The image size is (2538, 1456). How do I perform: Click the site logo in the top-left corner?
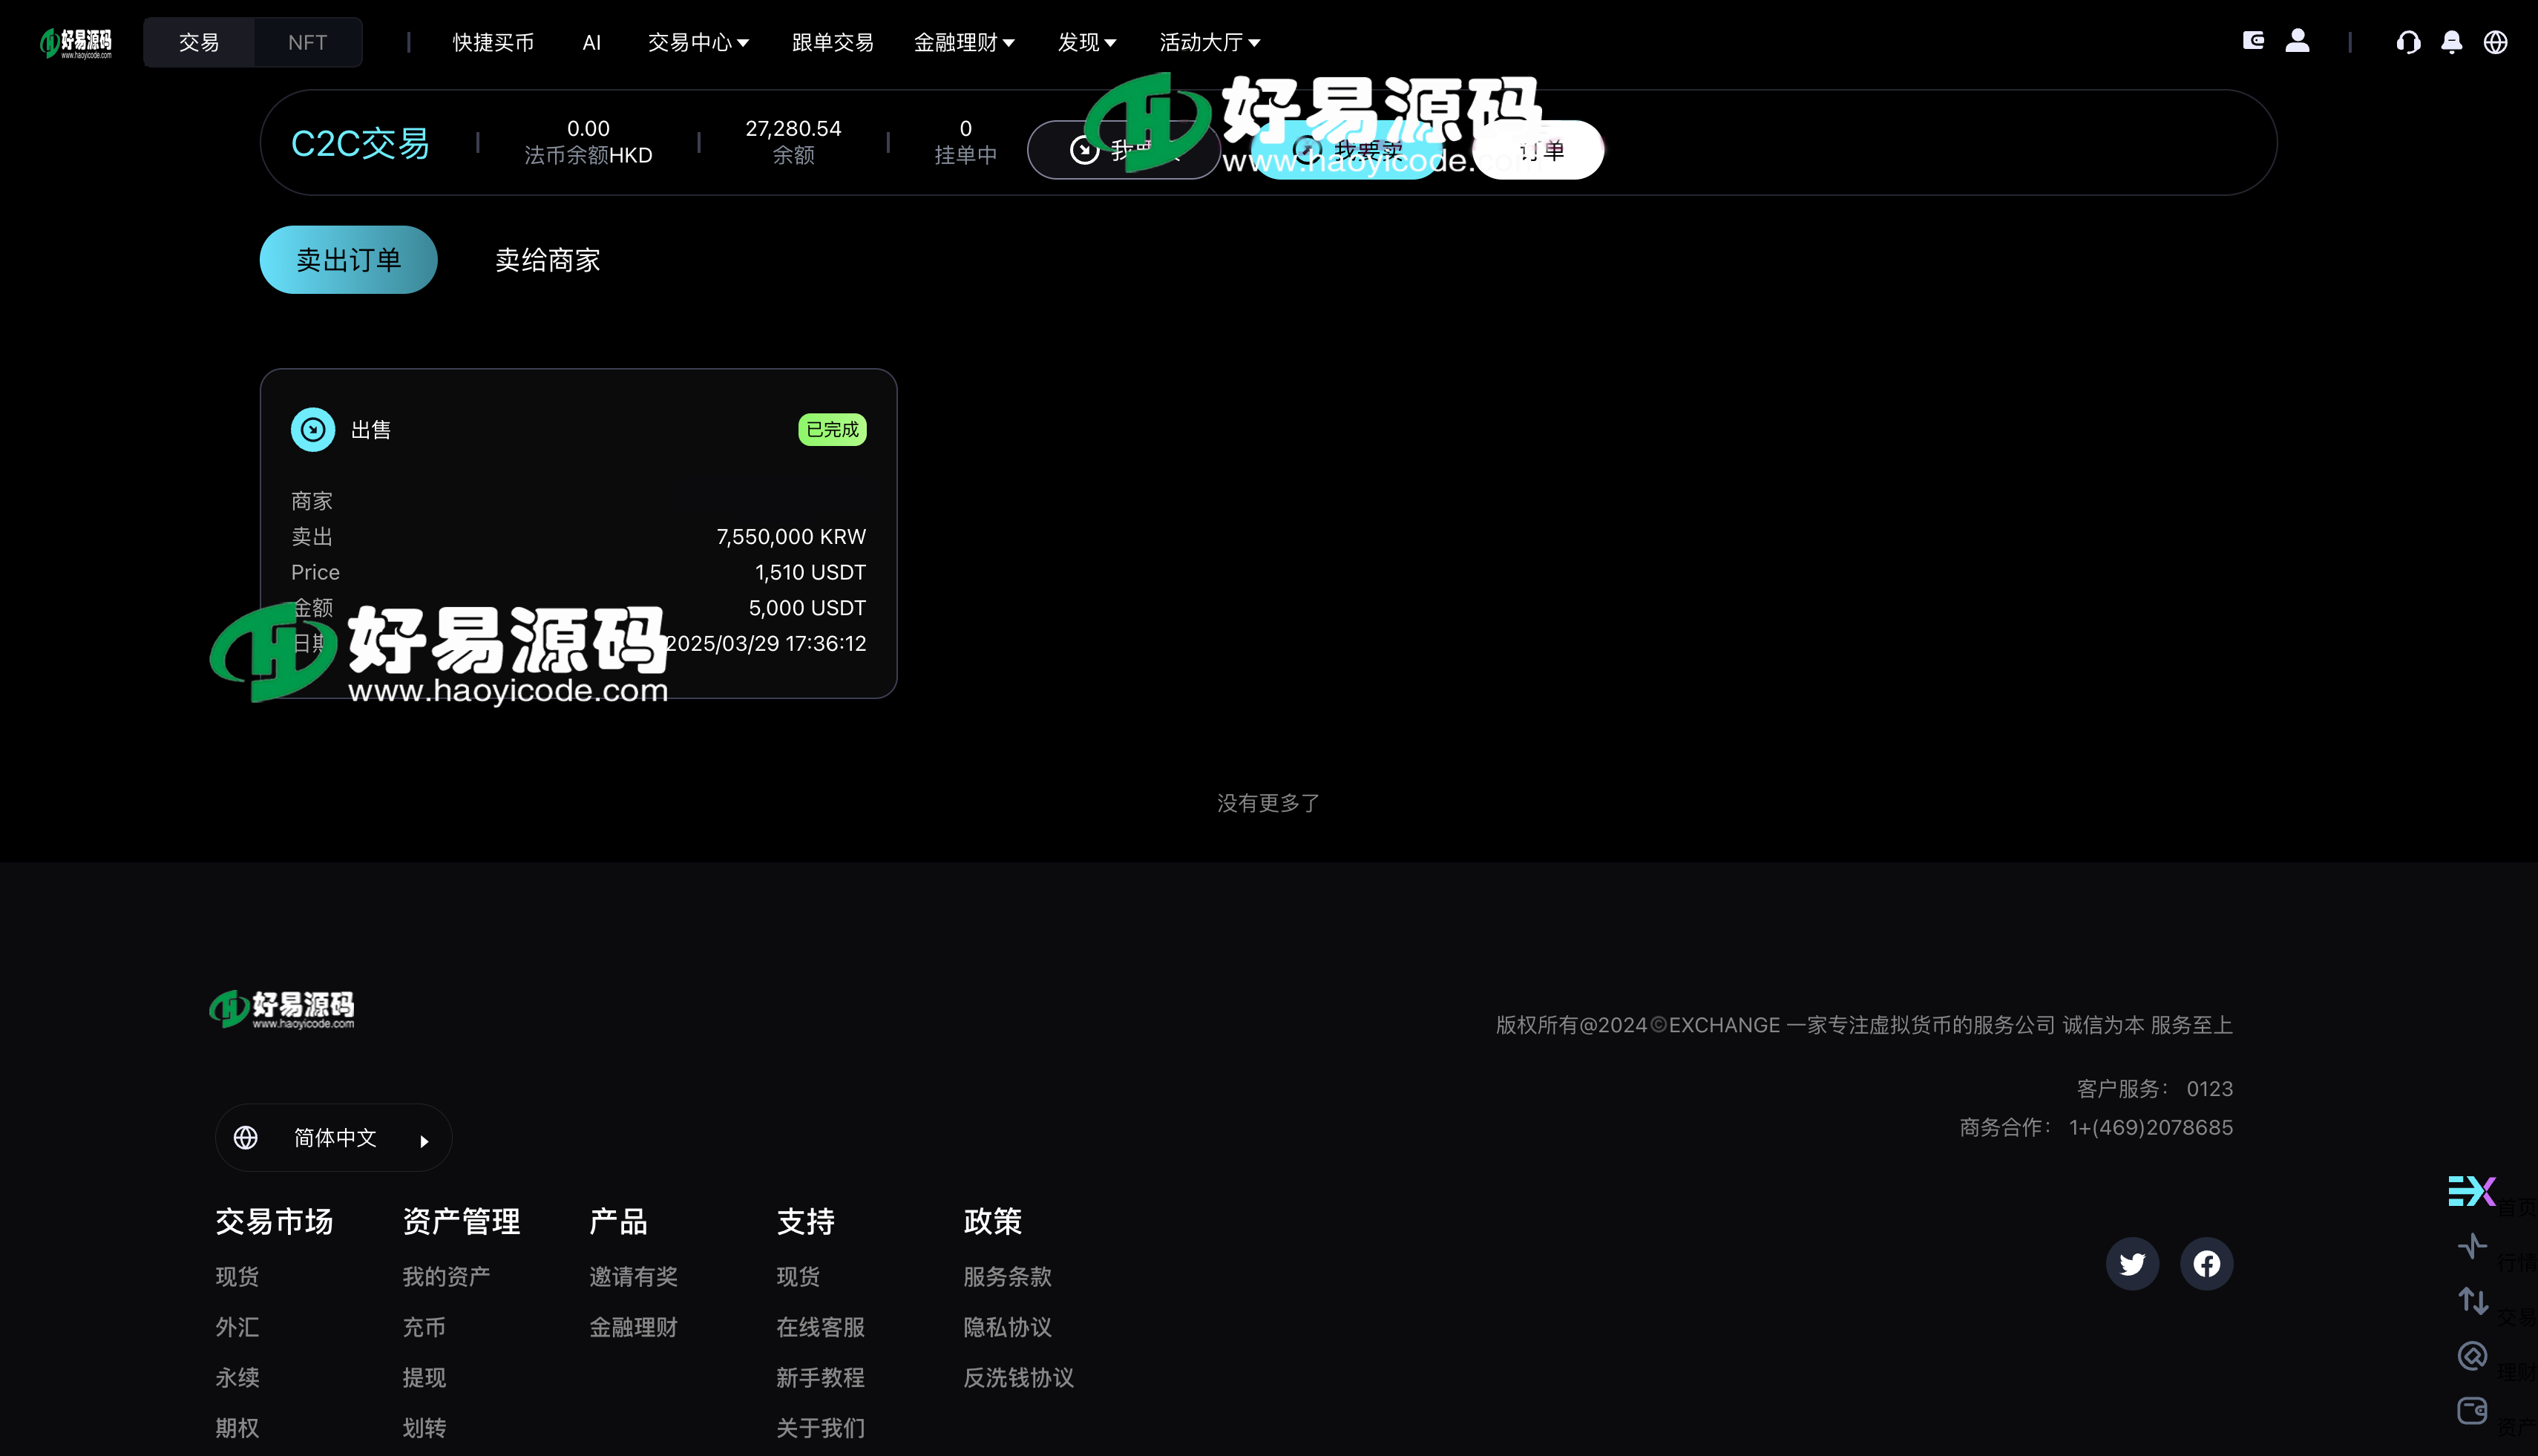click(x=76, y=42)
